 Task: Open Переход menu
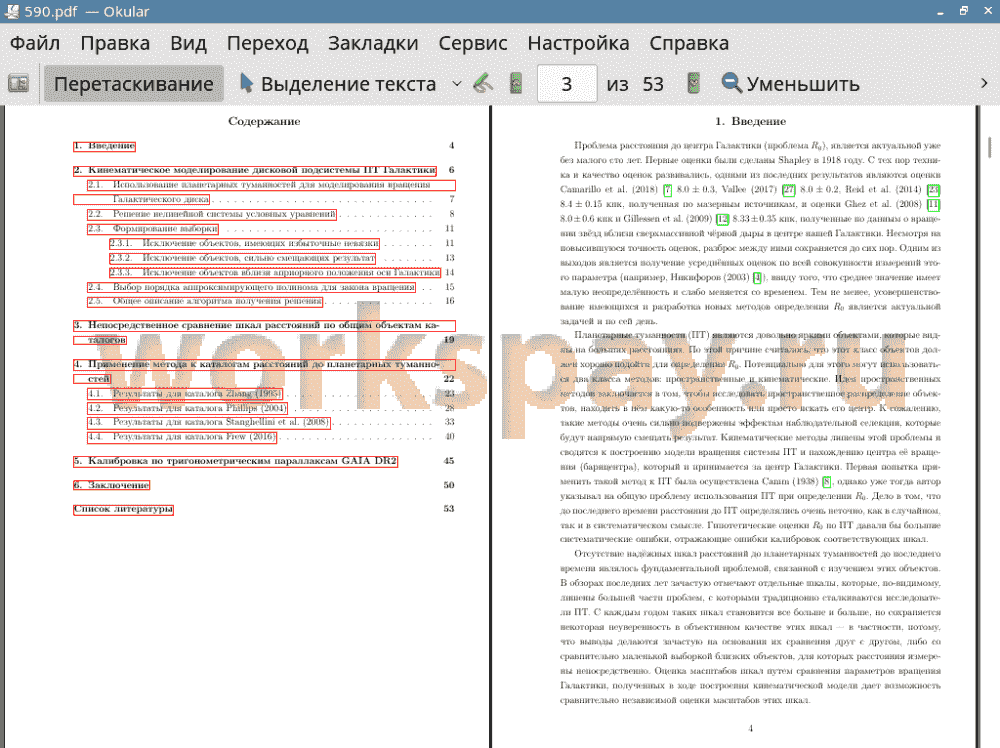pyautogui.click(x=267, y=43)
